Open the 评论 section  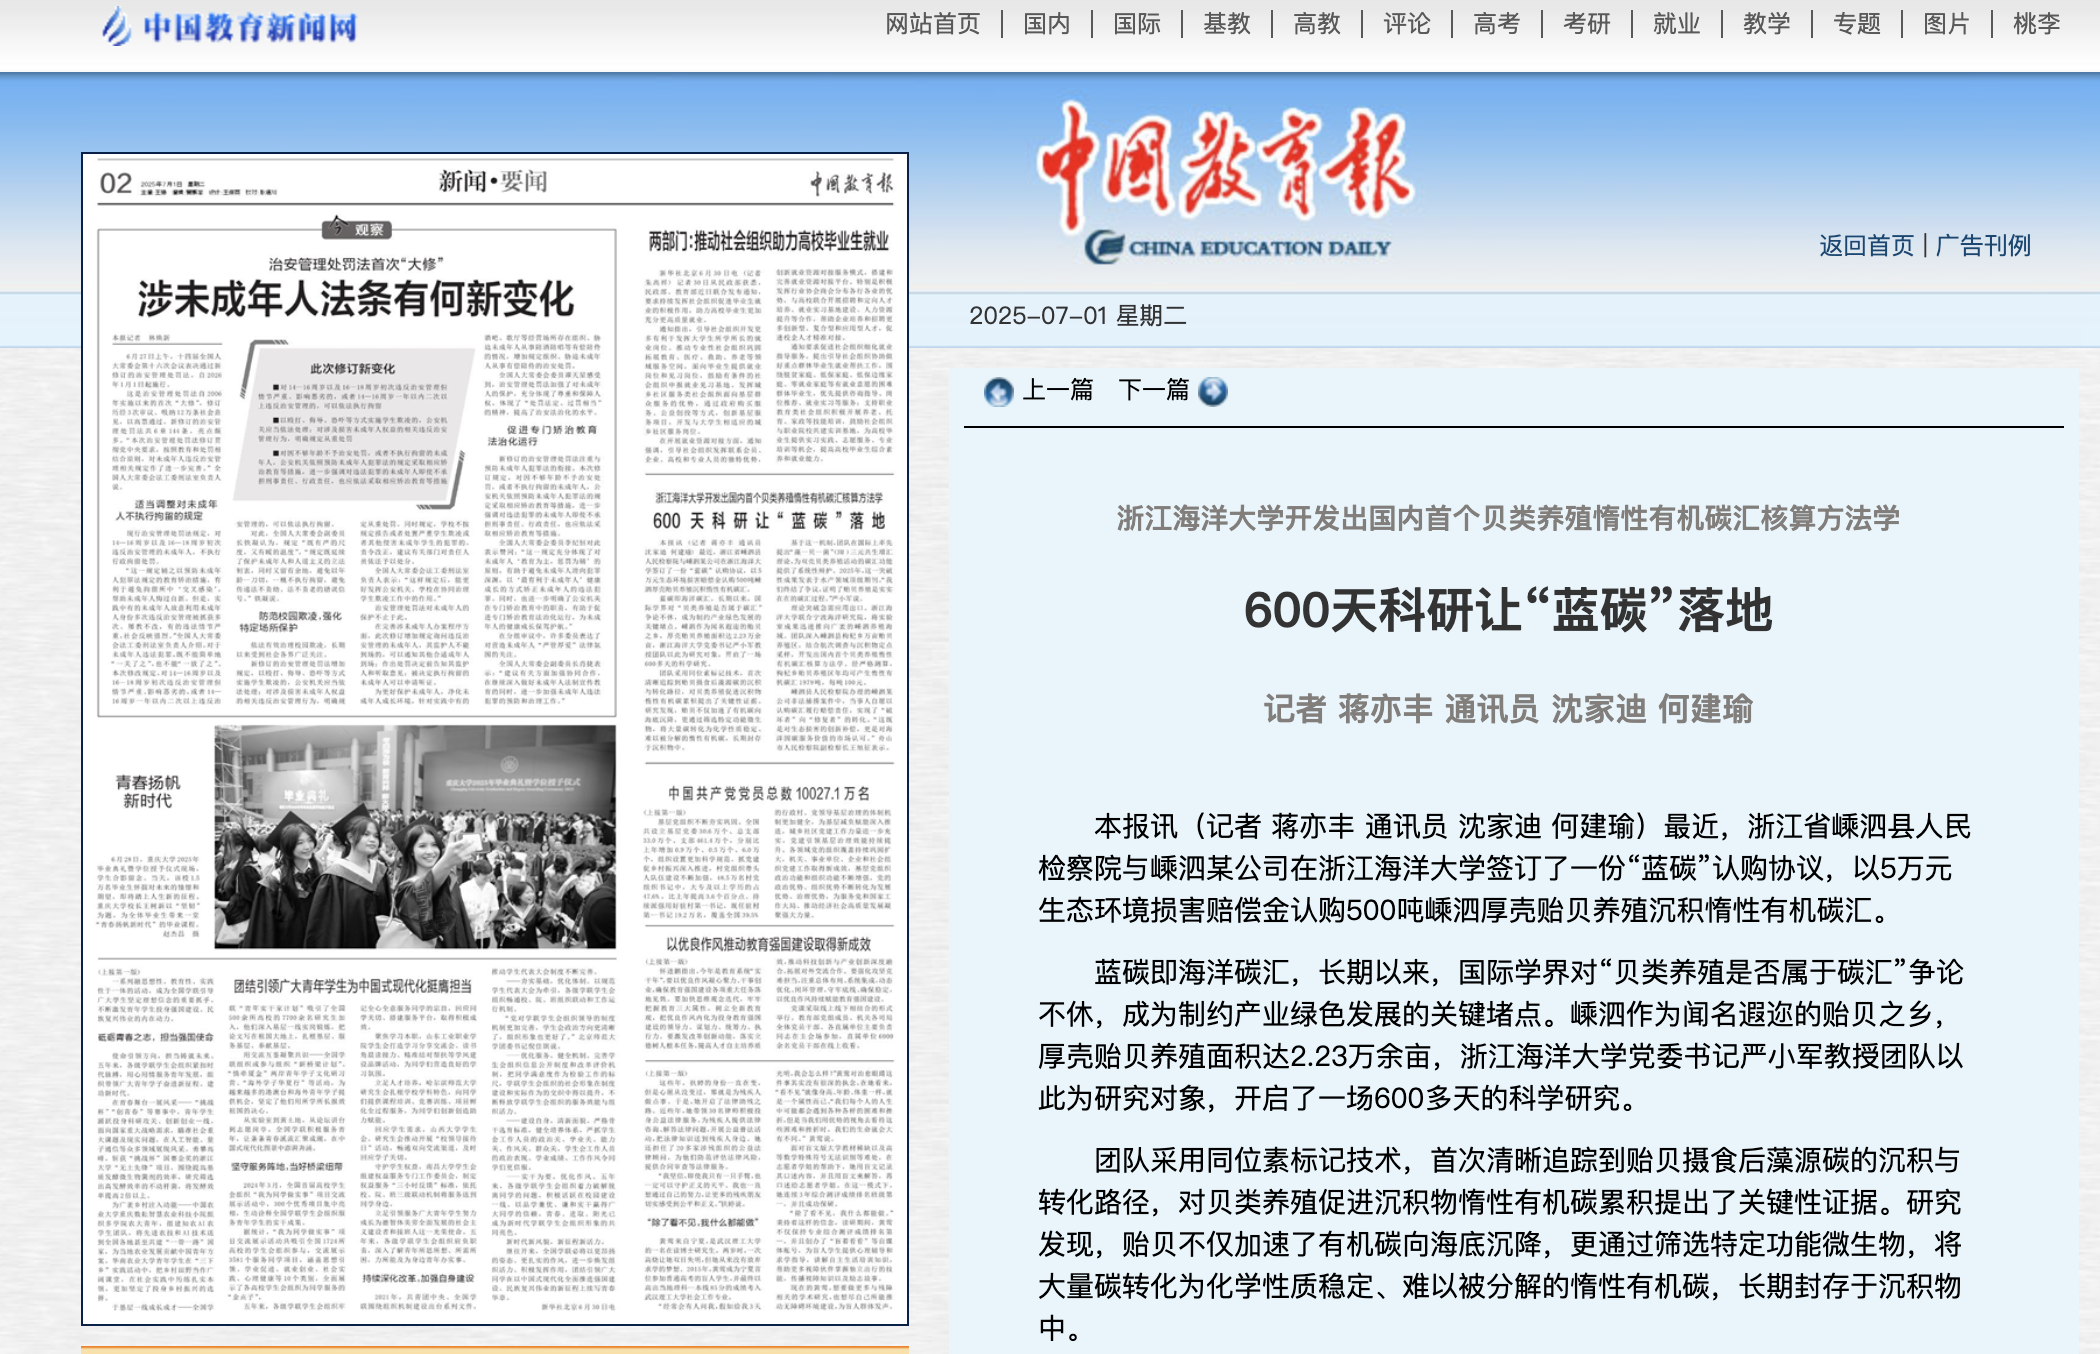[x=1407, y=23]
